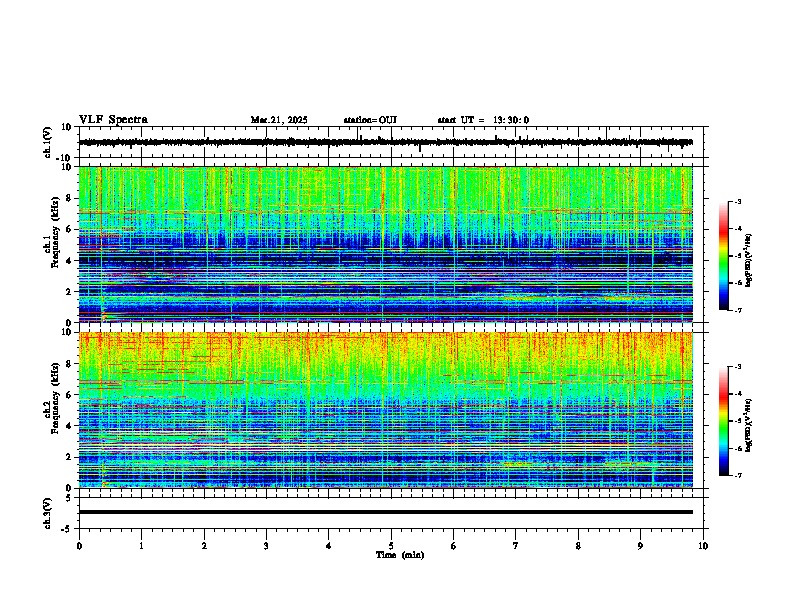
Task: Click inside the ch.2 spectrogram panel
Action: click(x=385, y=410)
